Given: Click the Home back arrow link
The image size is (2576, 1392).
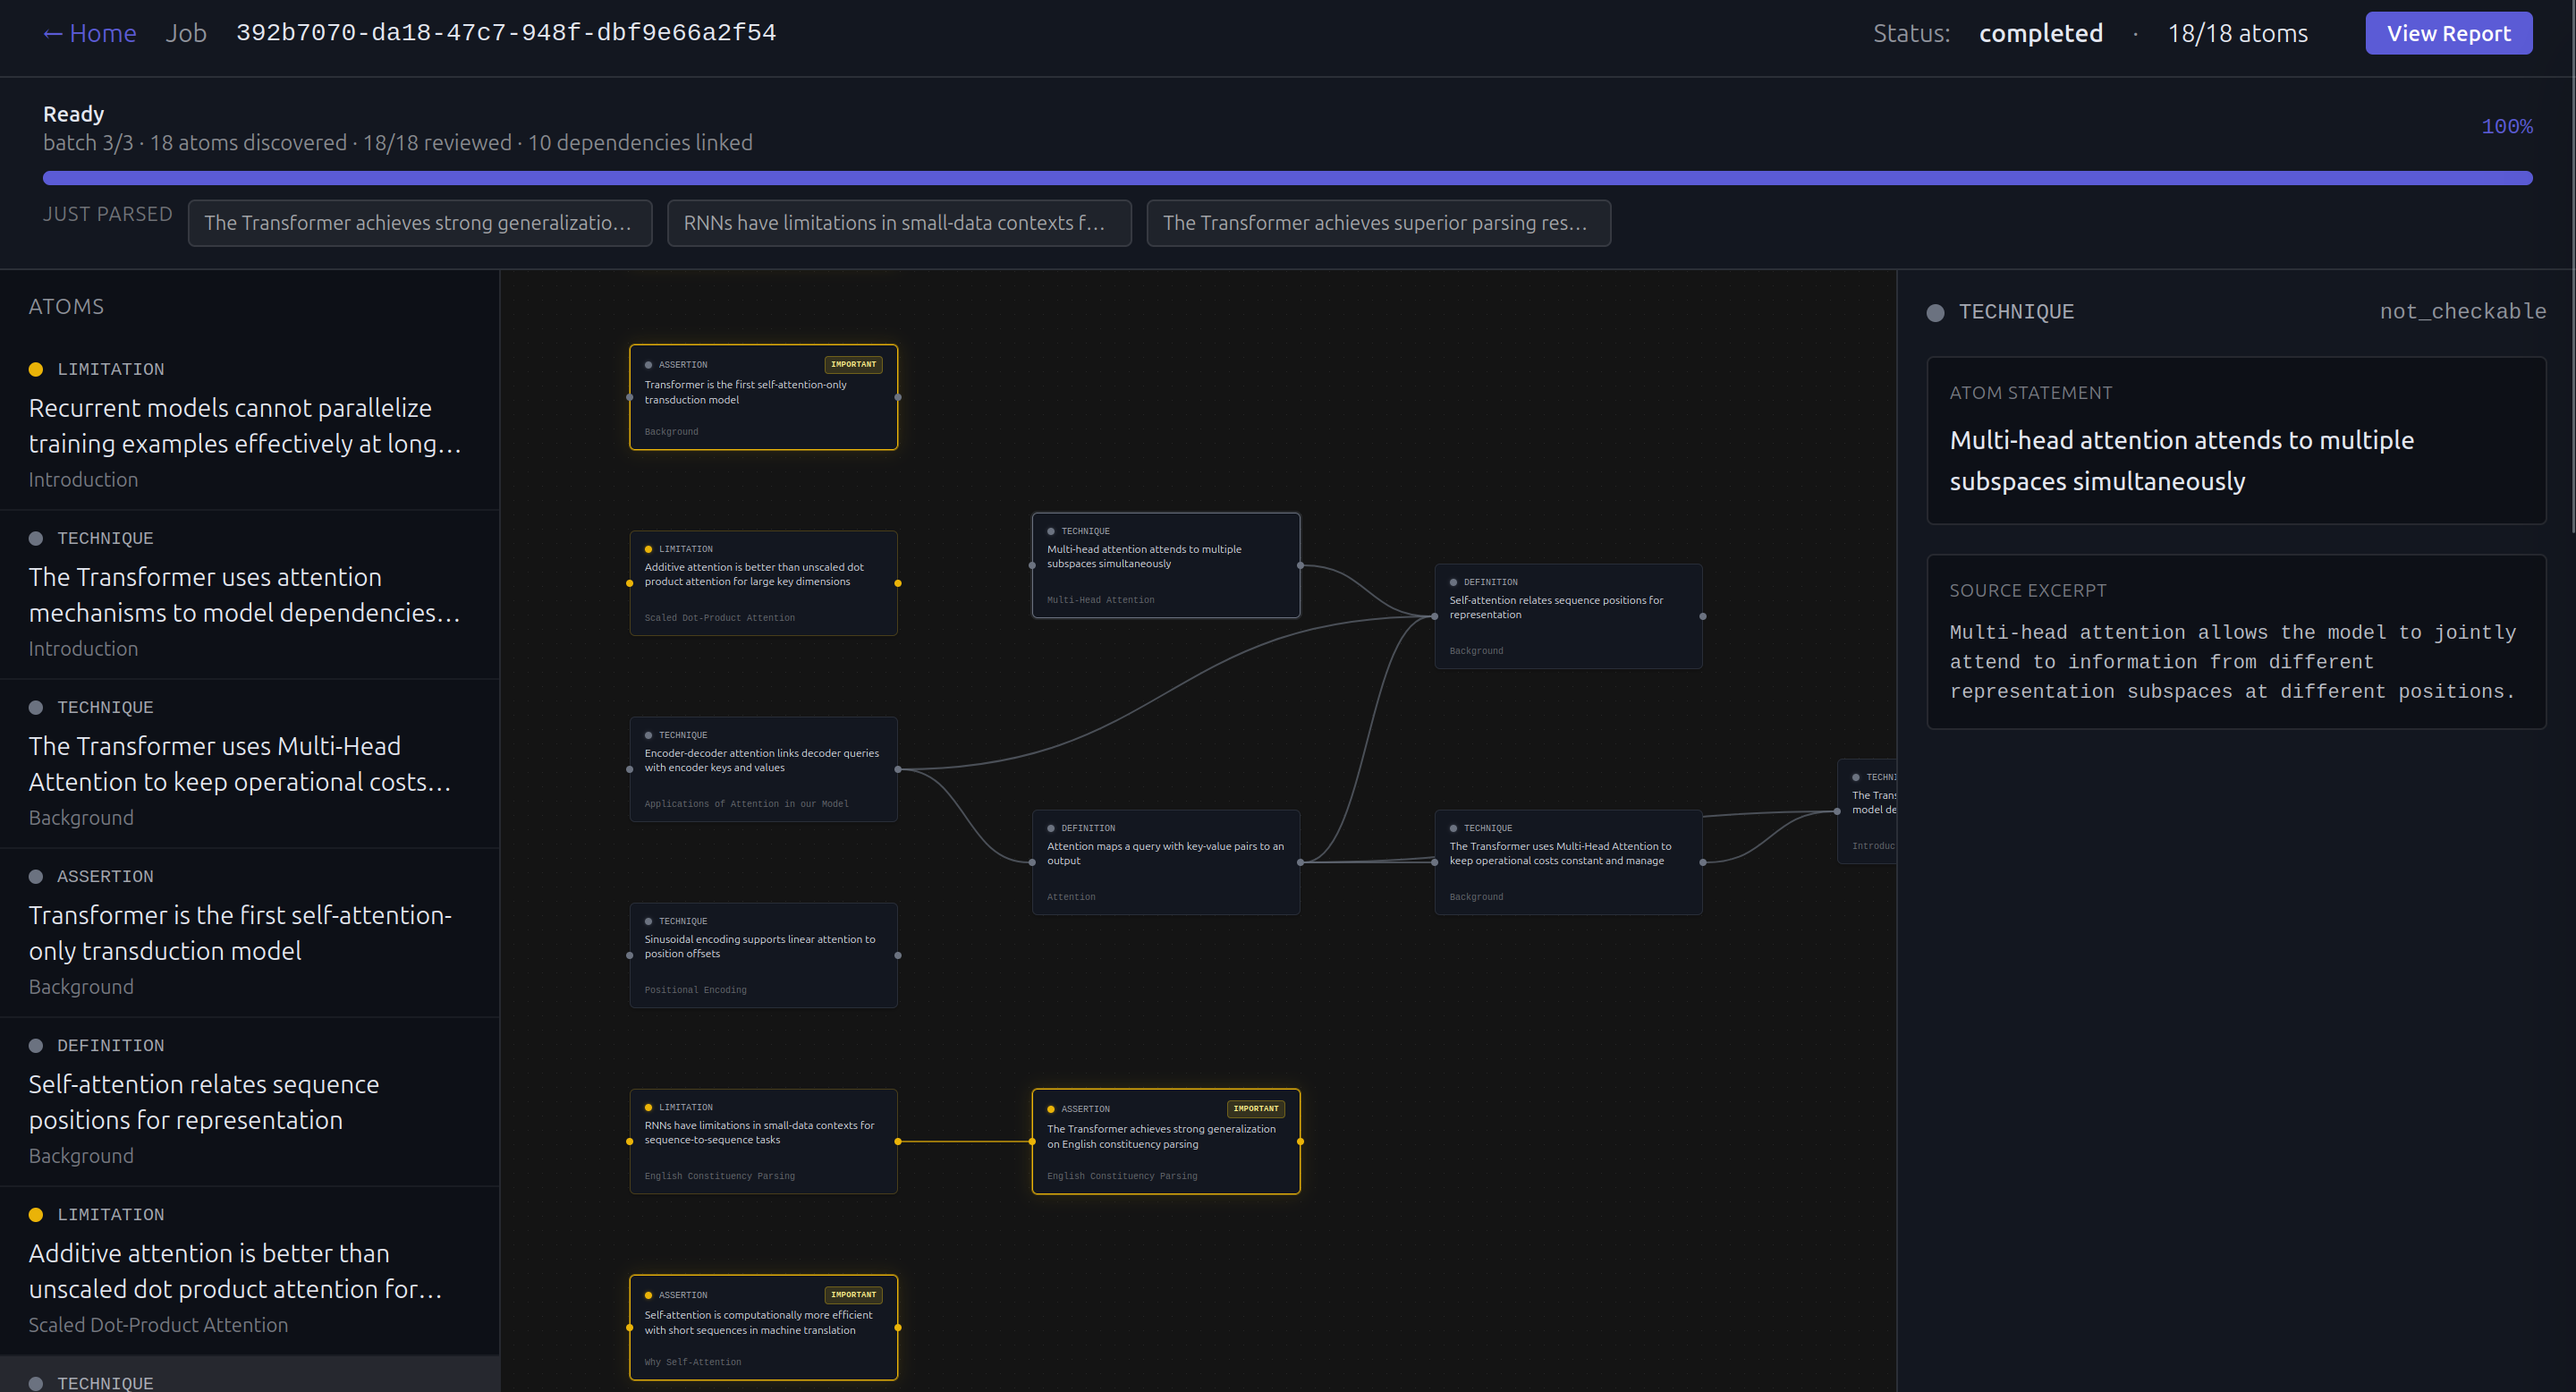Looking at the screenshot, I should [89, 34].
